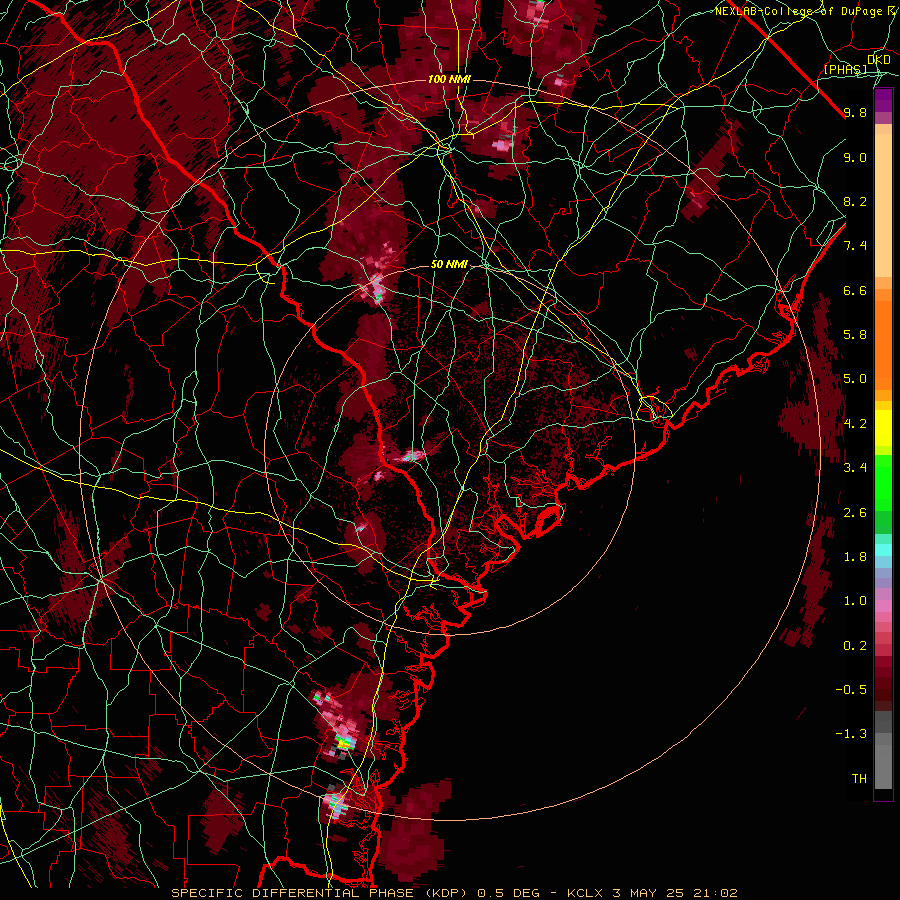Pick the yellow segment of the color bar
The image size is (900, 900).
[x=883, y=428]
